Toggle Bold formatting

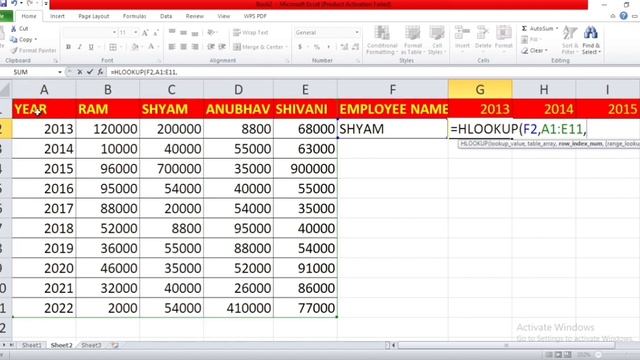(x=68, y=47)
